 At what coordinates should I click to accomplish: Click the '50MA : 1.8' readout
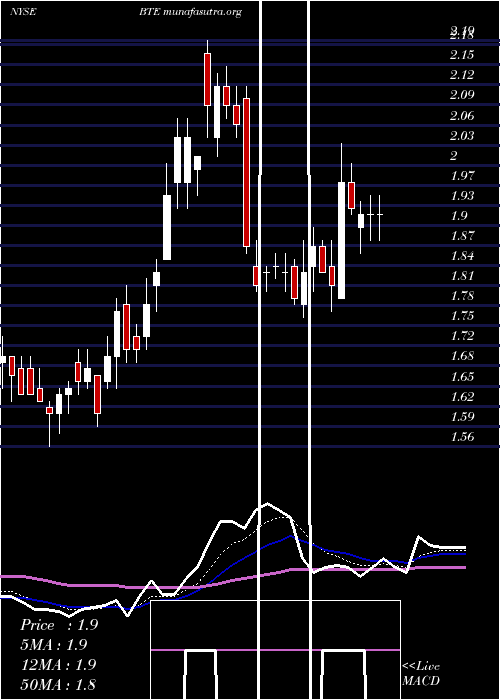click(58, 684)
